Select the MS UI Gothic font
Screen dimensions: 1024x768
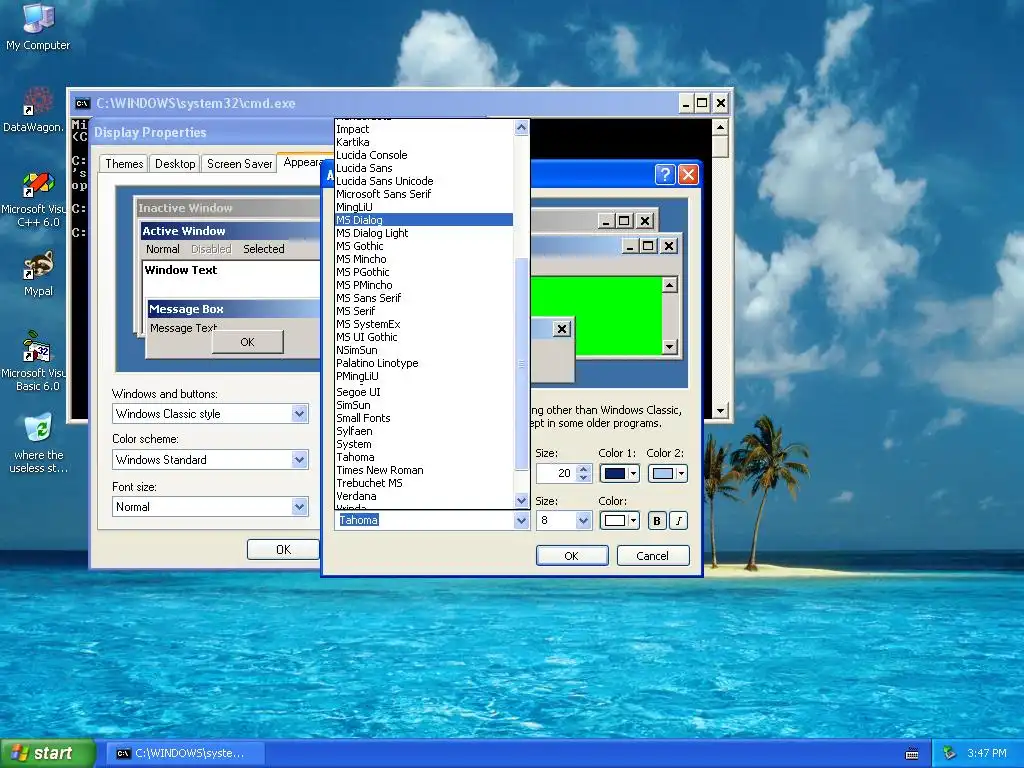424,337
